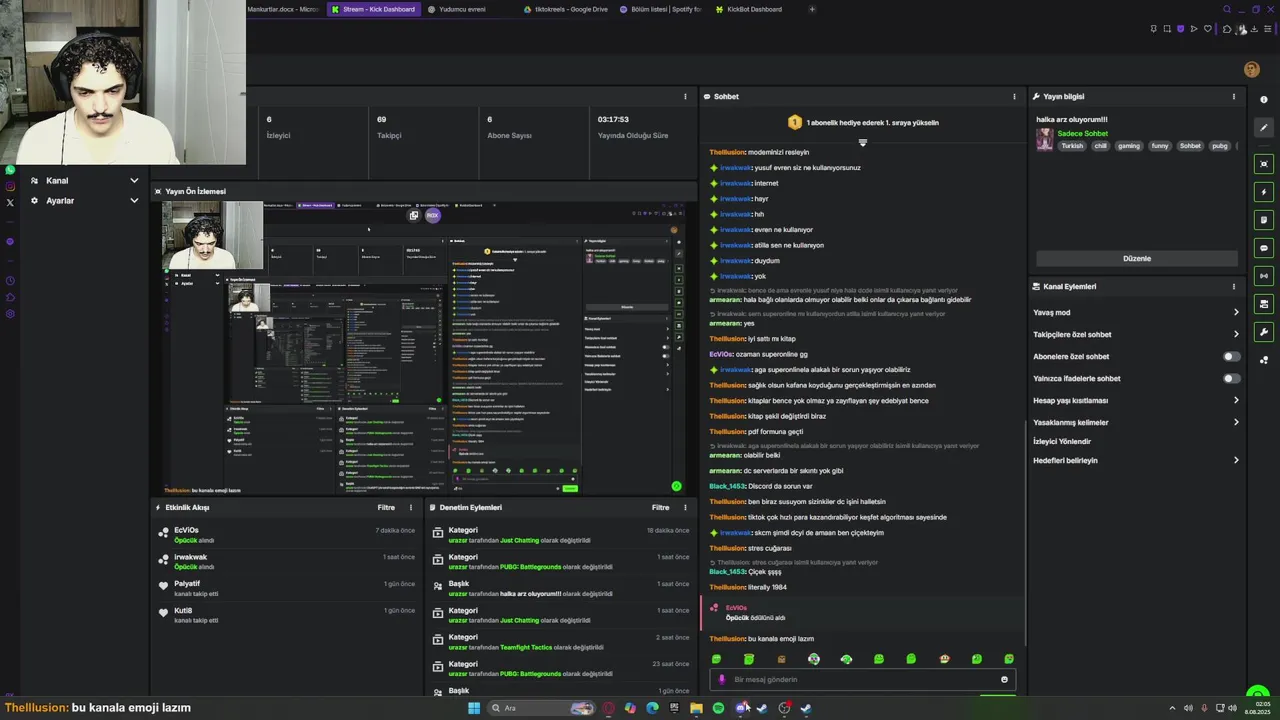The image size is (1280, 720).
Task: Click the message input field
Action: click(862, 680)
